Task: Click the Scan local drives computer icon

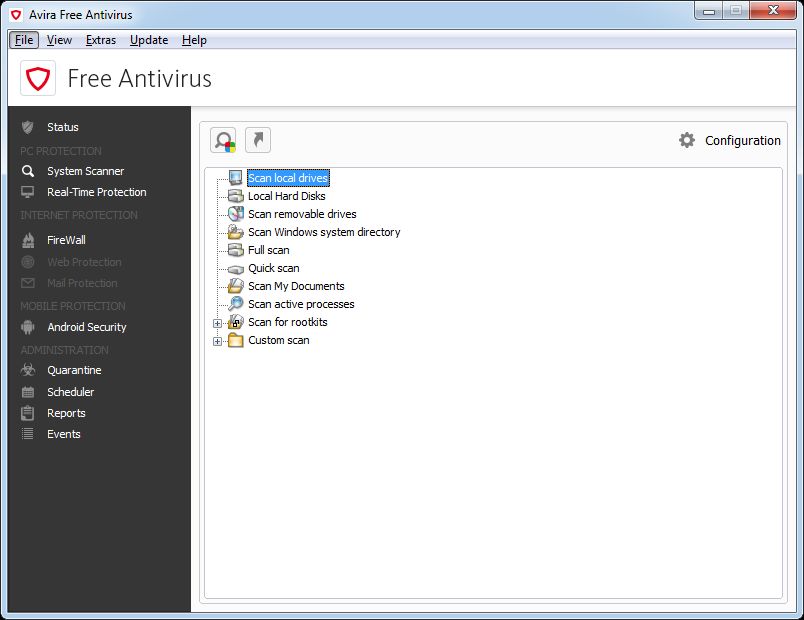Action: coord(235,178)
